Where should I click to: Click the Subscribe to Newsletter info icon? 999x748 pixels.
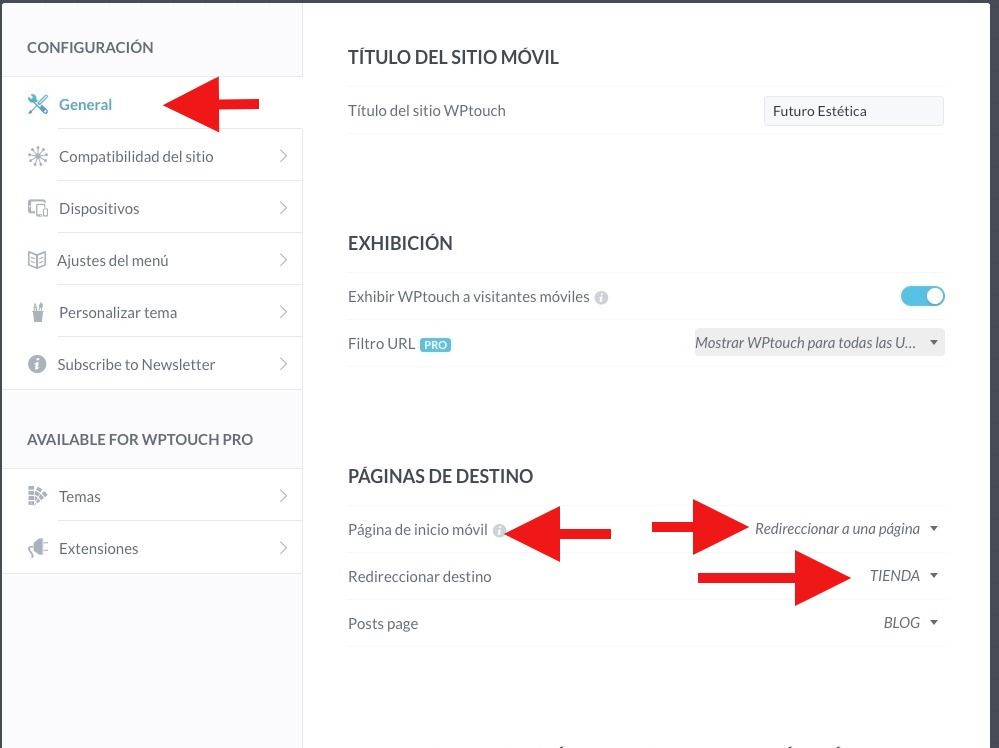[x=37, y=364]
